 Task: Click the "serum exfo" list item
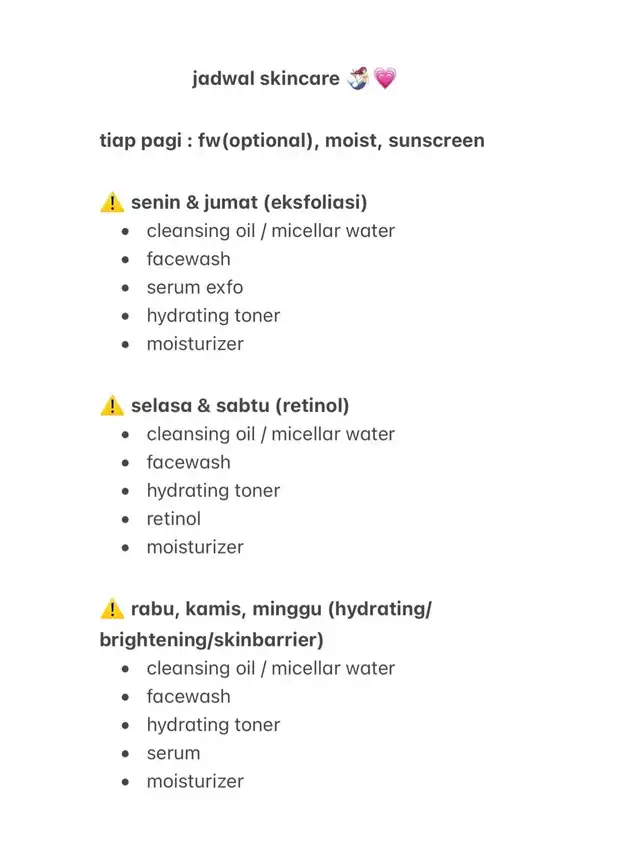194,288
